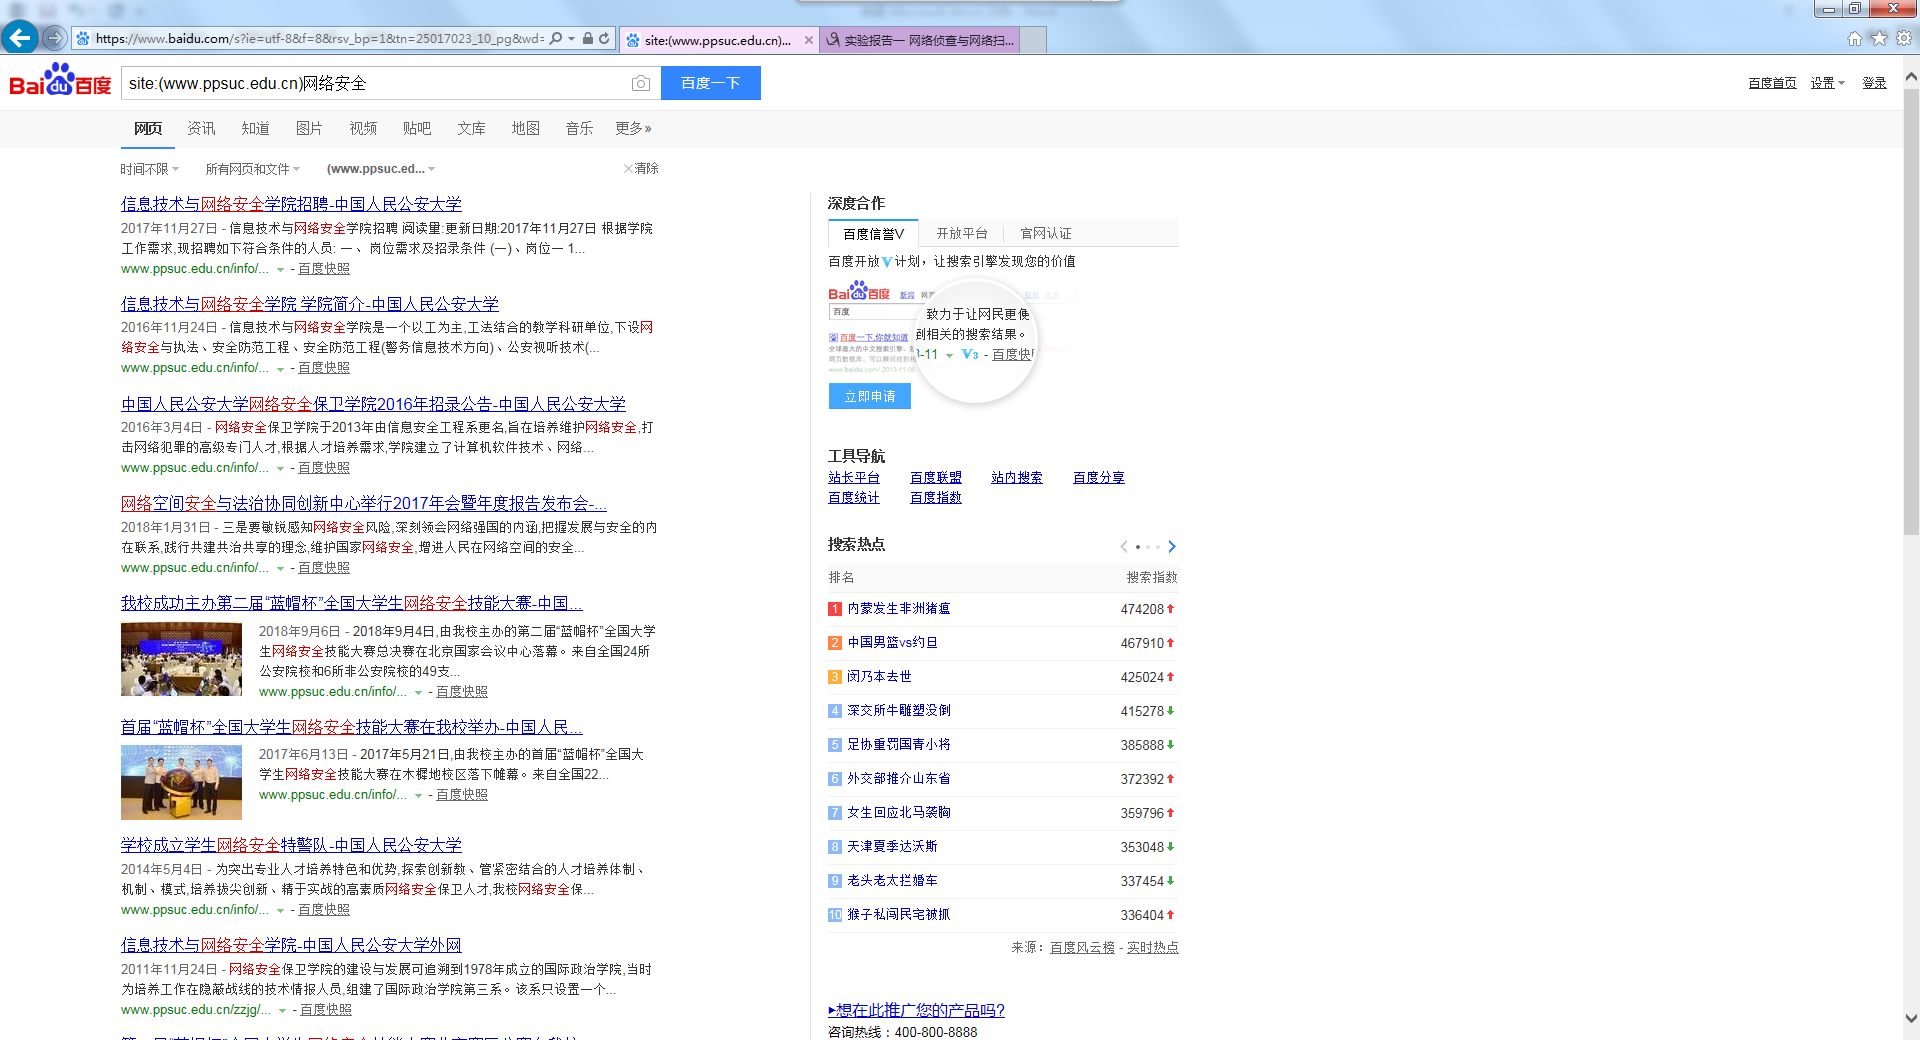Expand the (www.ppsuc.ed... site filter

[x=381, y=169]
